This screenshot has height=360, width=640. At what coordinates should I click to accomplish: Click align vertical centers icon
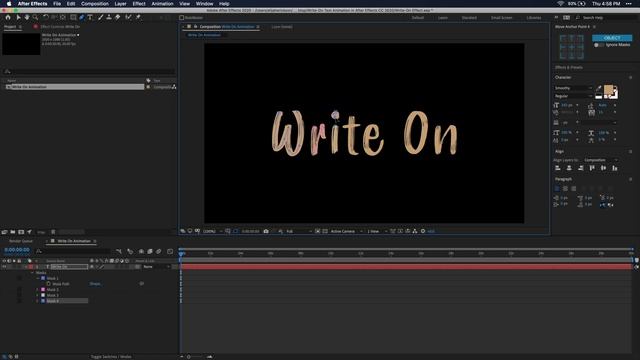[603, 168]
